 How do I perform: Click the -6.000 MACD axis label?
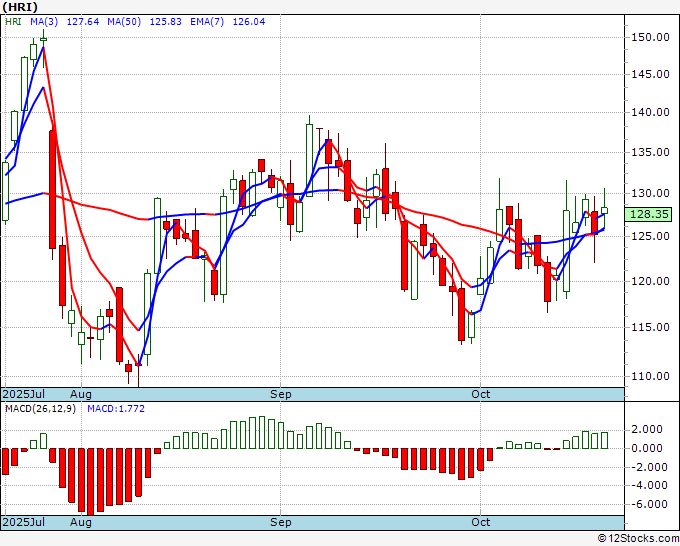[x=647, y=504]
